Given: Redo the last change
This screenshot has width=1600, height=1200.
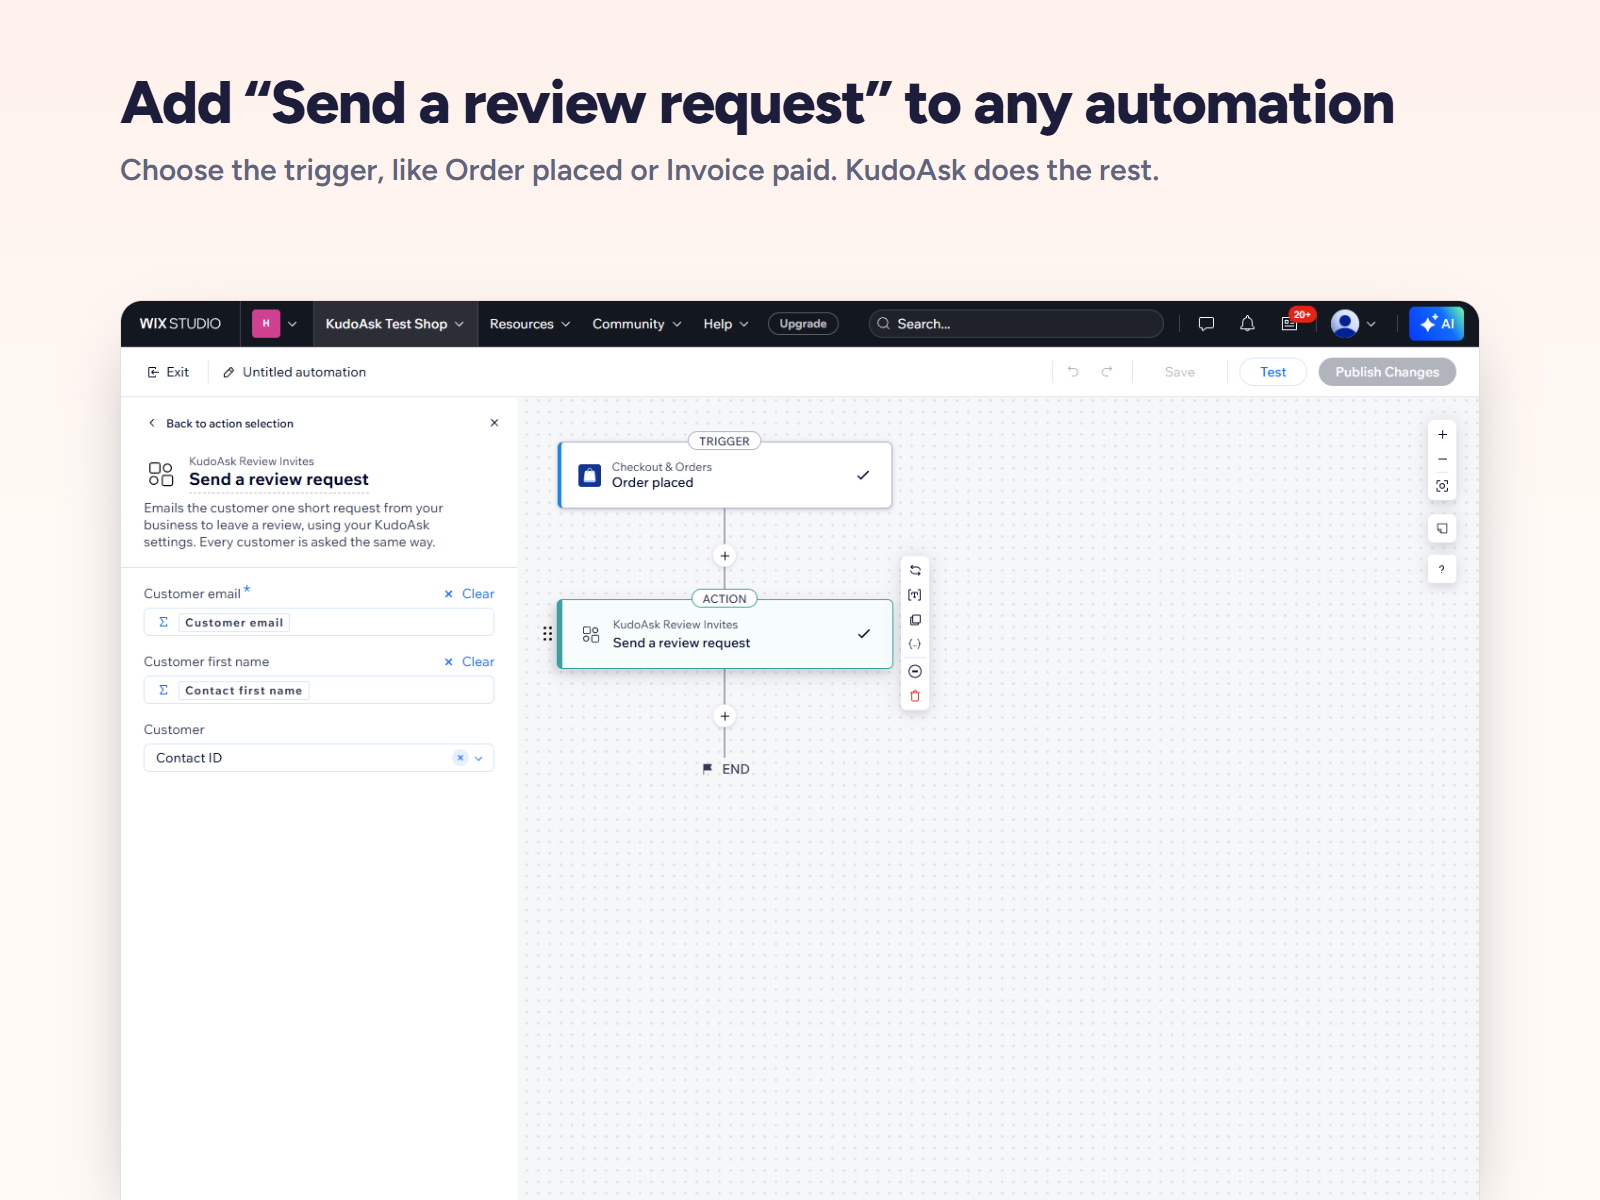Looking at the screenshot, I should click(1107, 372).
